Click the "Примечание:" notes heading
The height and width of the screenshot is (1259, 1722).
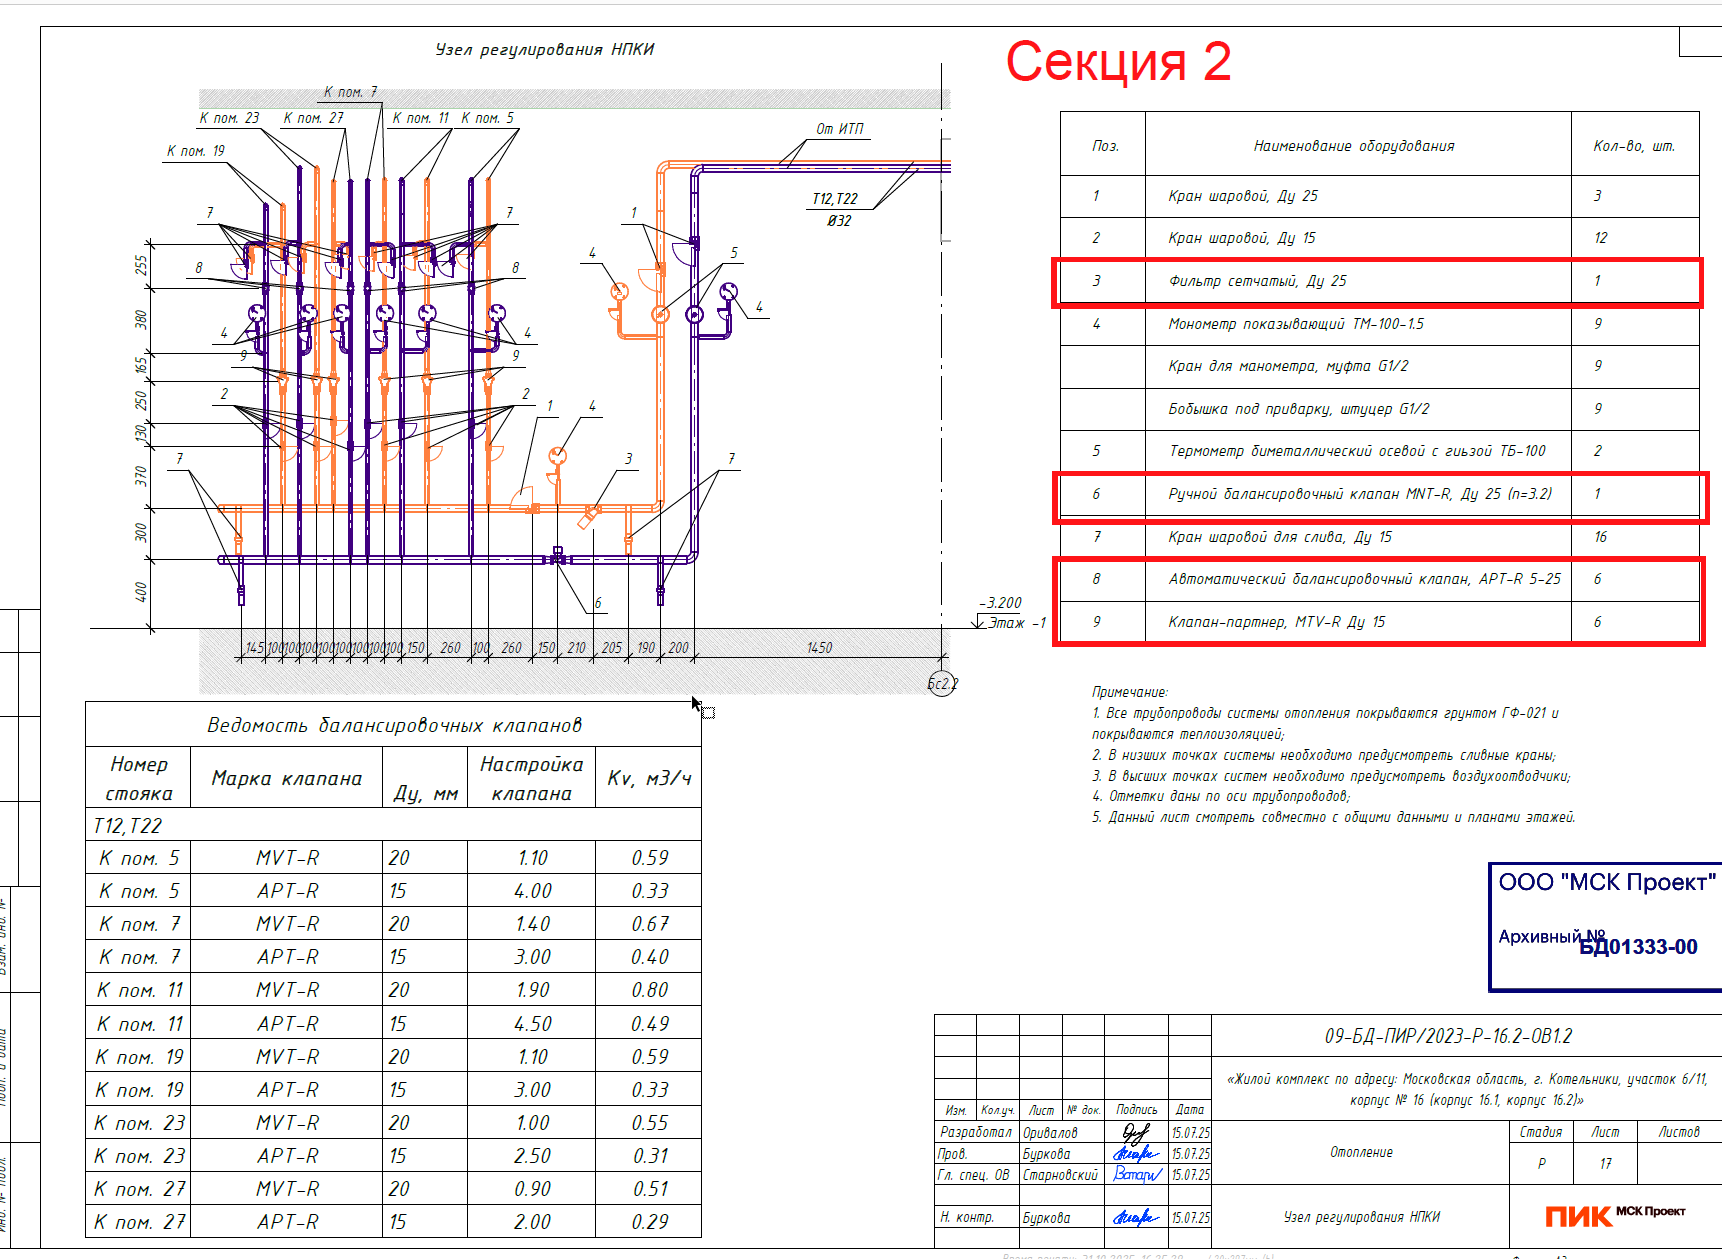(1130, 692)
